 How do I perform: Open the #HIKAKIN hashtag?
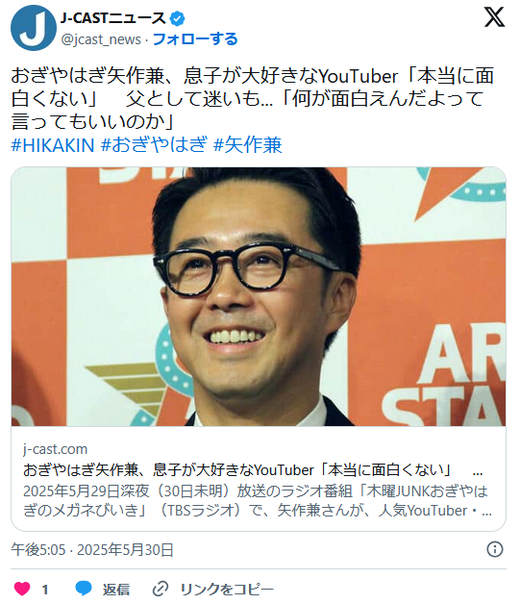coord(53,145)
